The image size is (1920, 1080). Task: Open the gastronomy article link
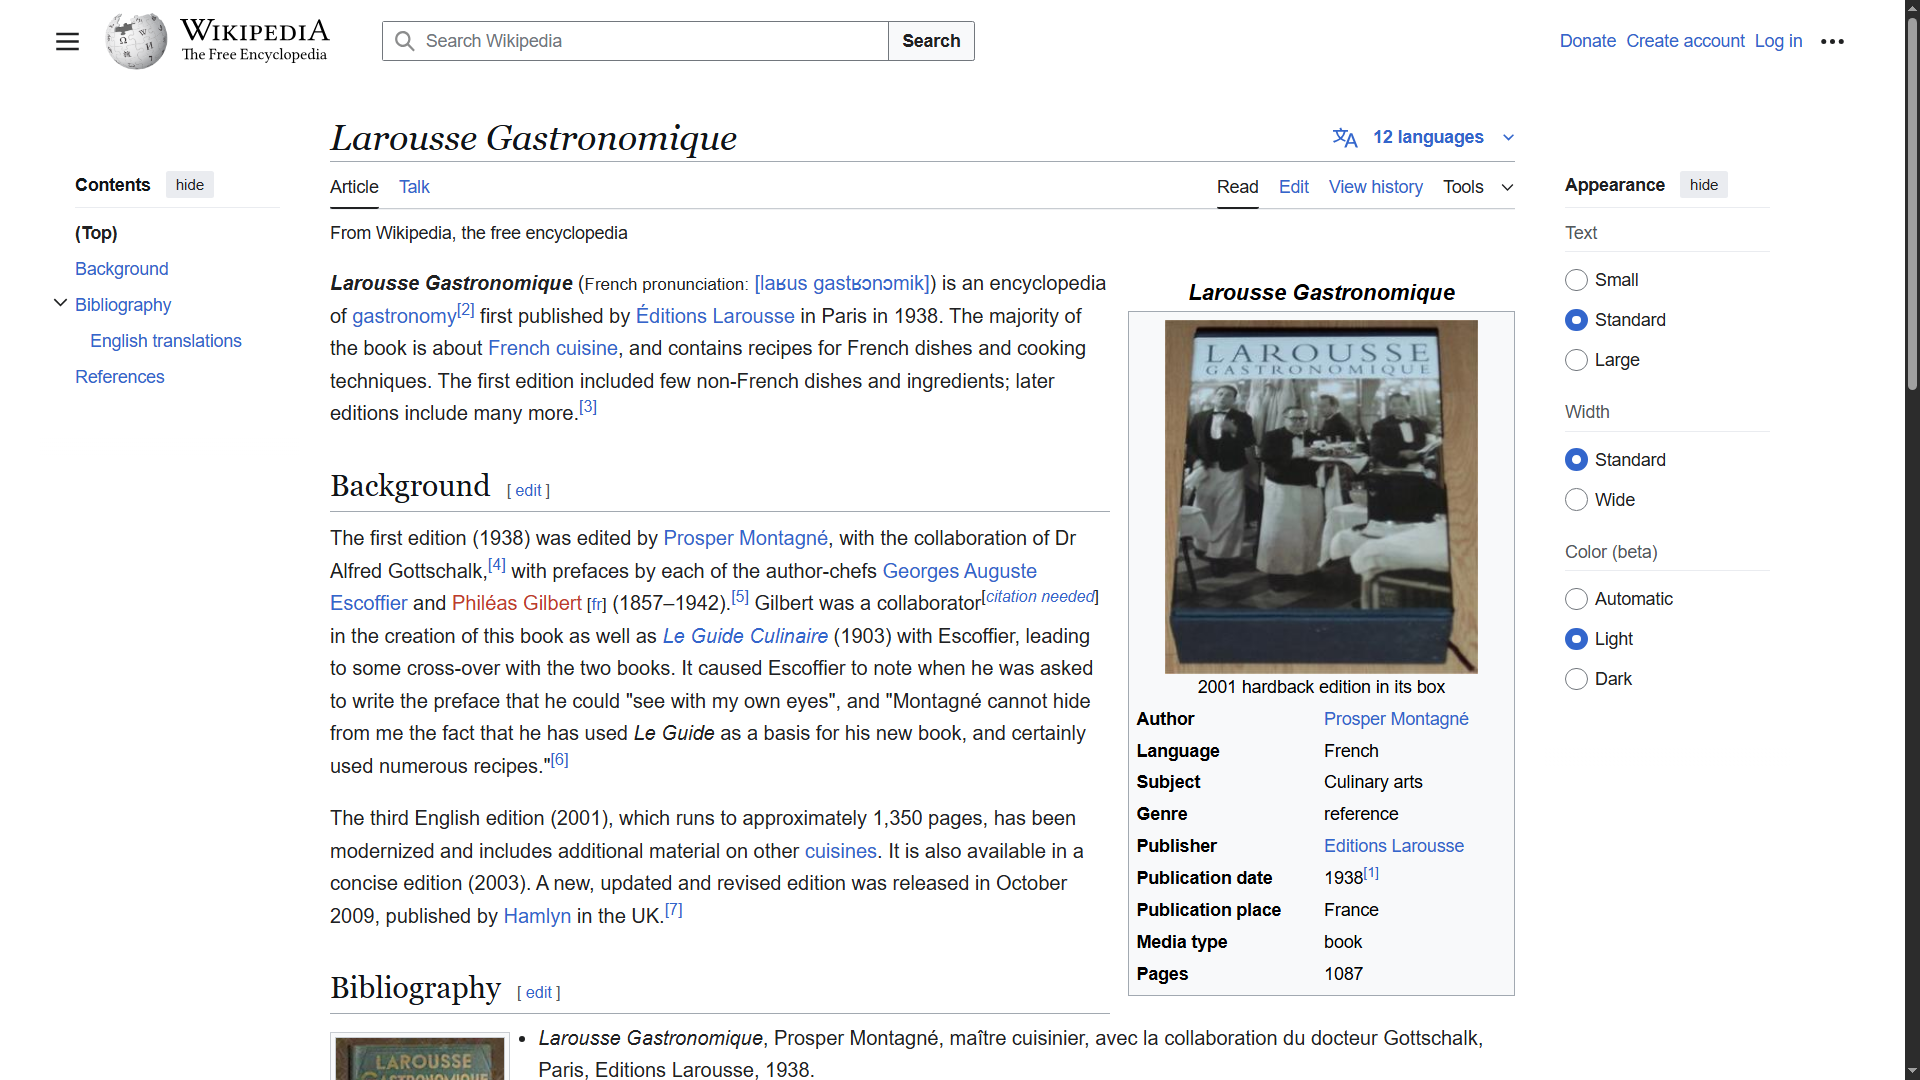click(x=404, y=316)
